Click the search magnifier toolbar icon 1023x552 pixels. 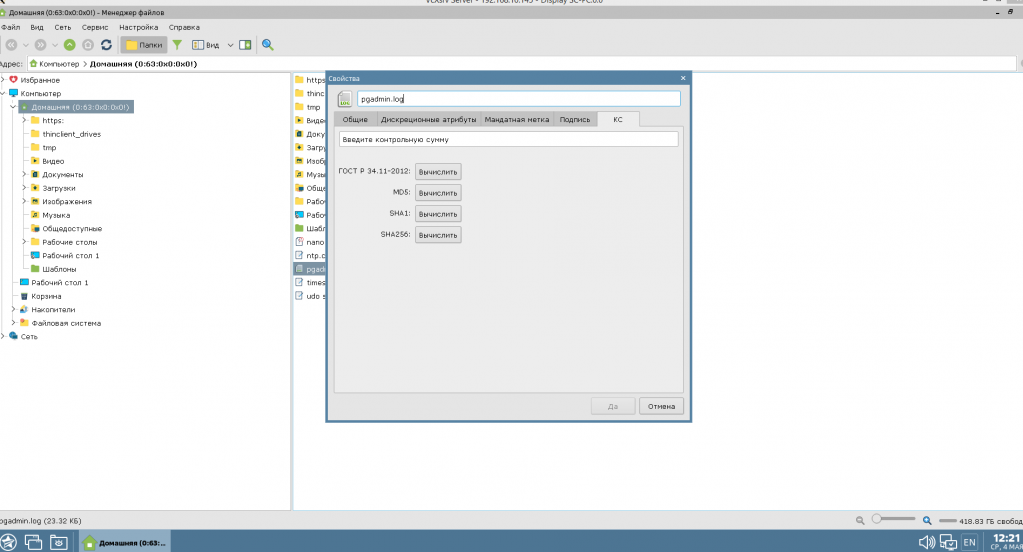(267, 45)
